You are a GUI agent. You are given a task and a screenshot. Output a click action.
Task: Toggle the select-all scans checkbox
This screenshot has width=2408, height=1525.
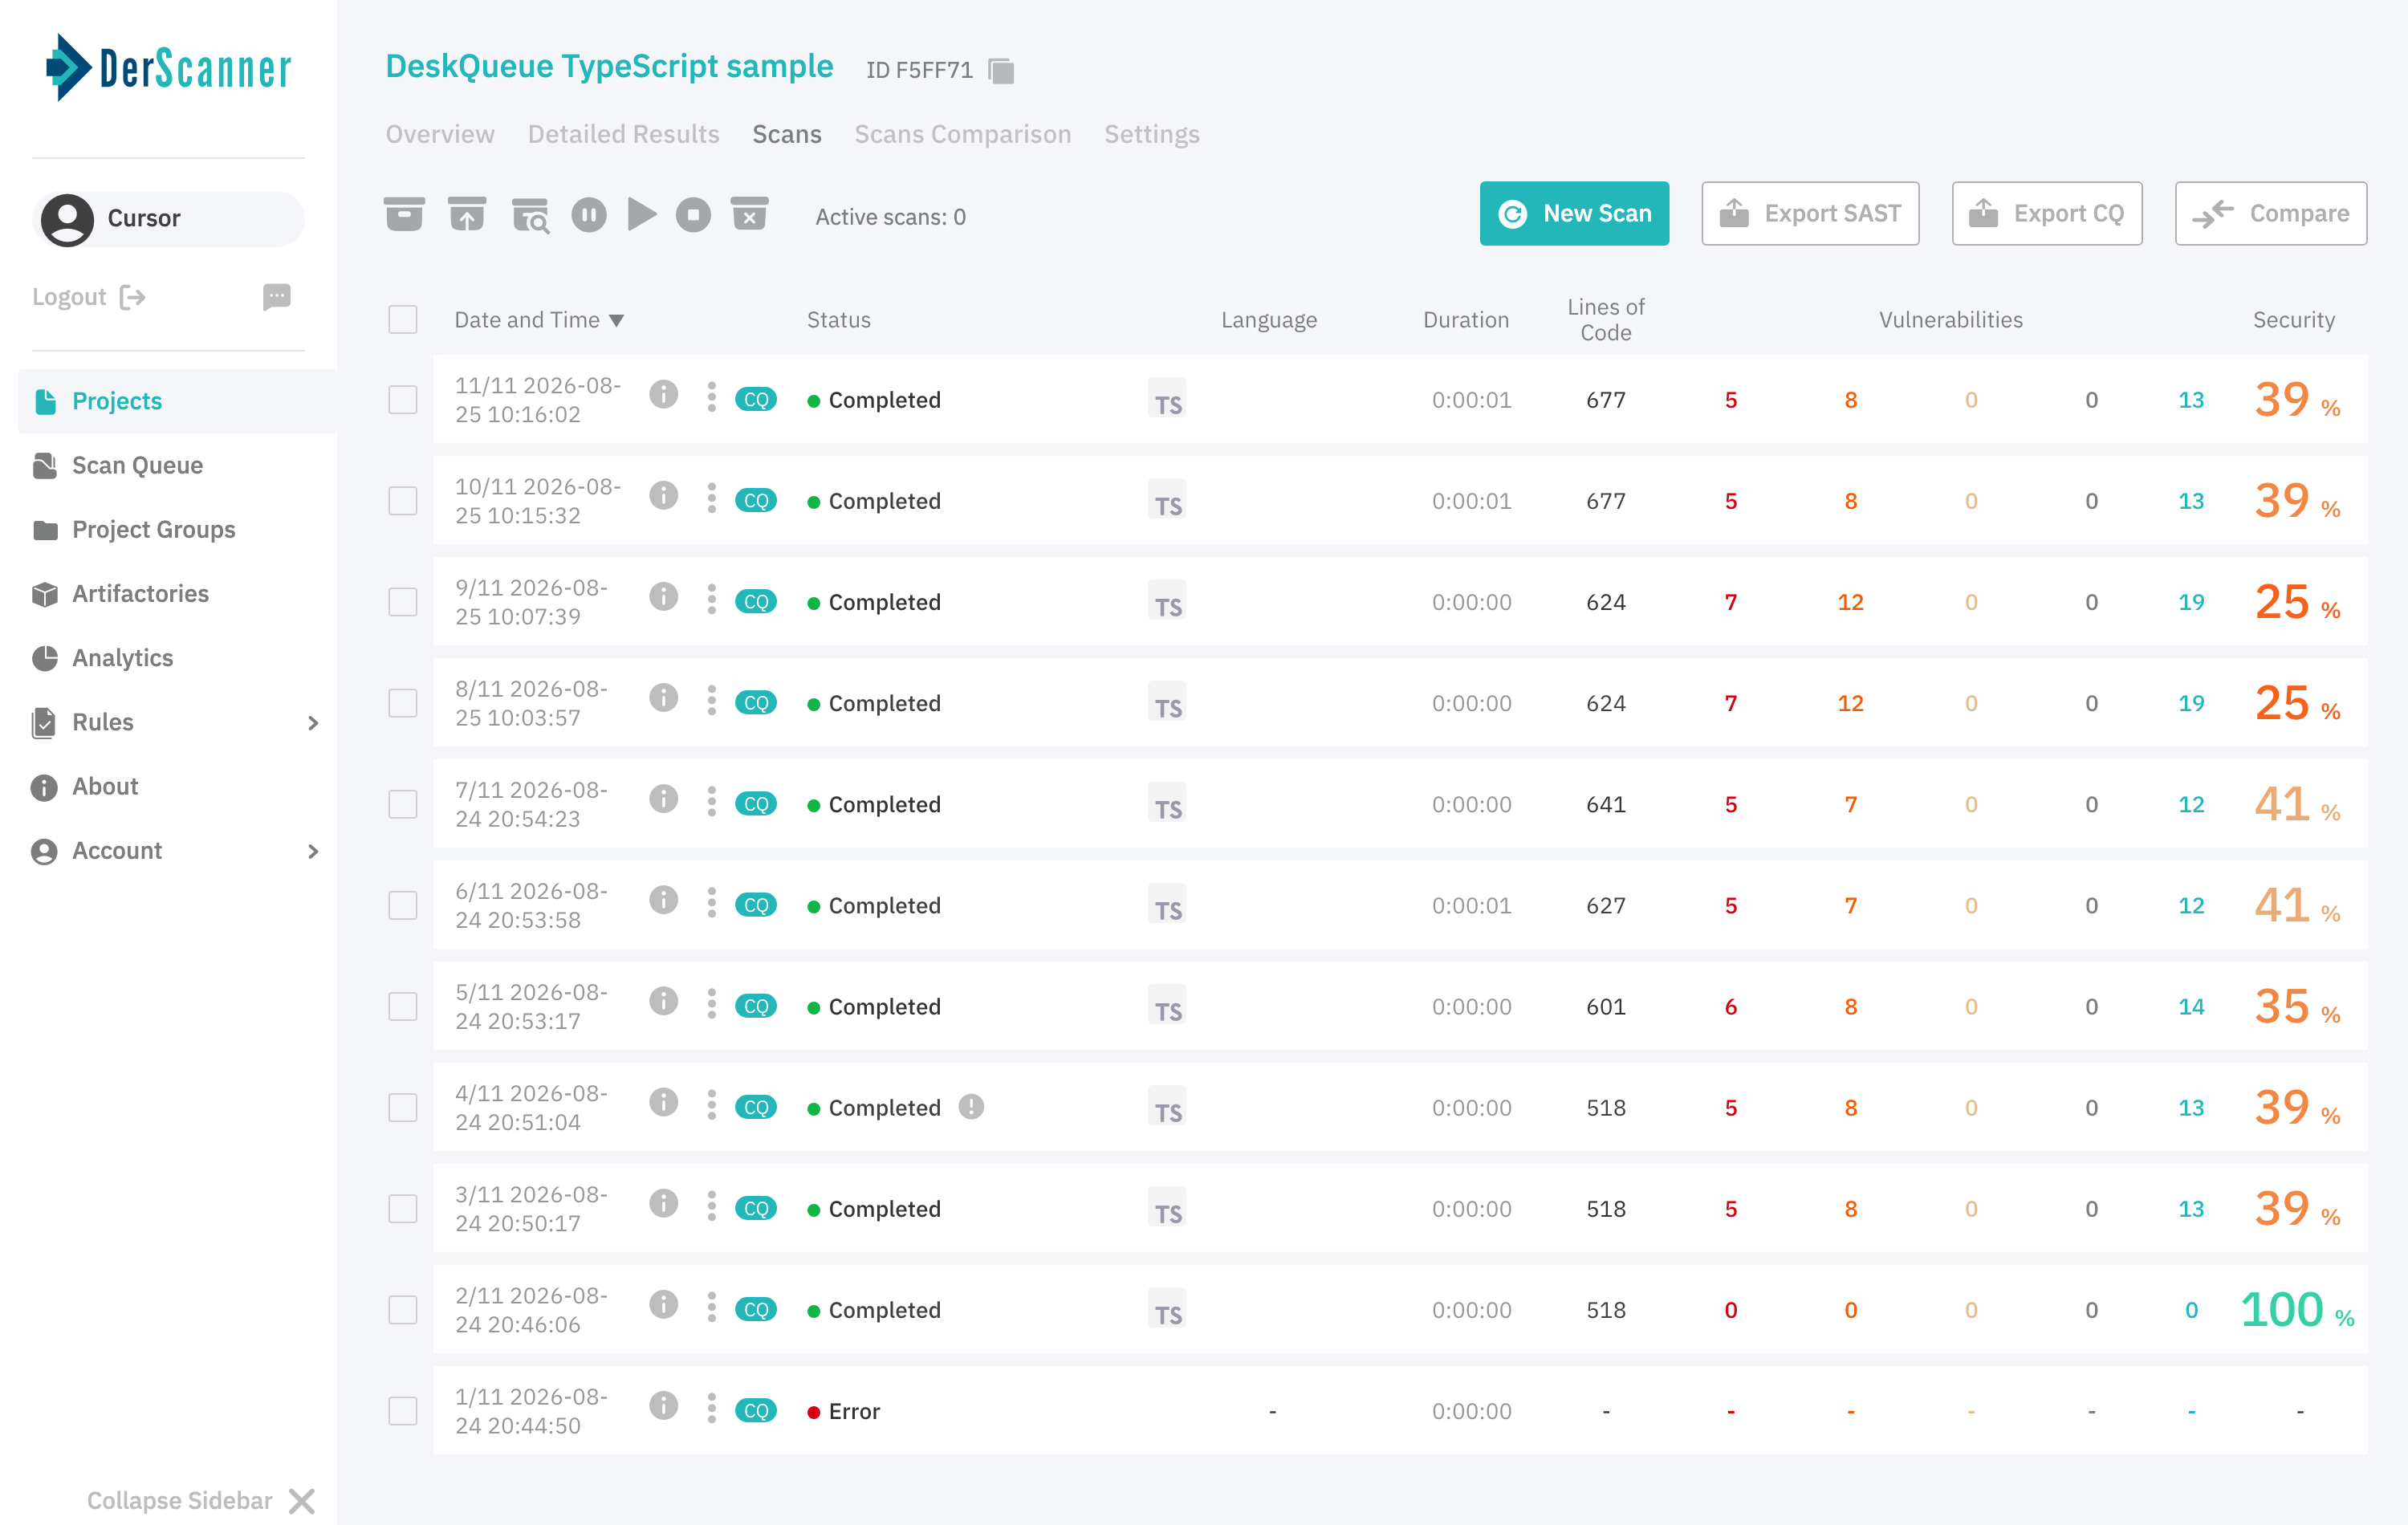tap(403, 320)
